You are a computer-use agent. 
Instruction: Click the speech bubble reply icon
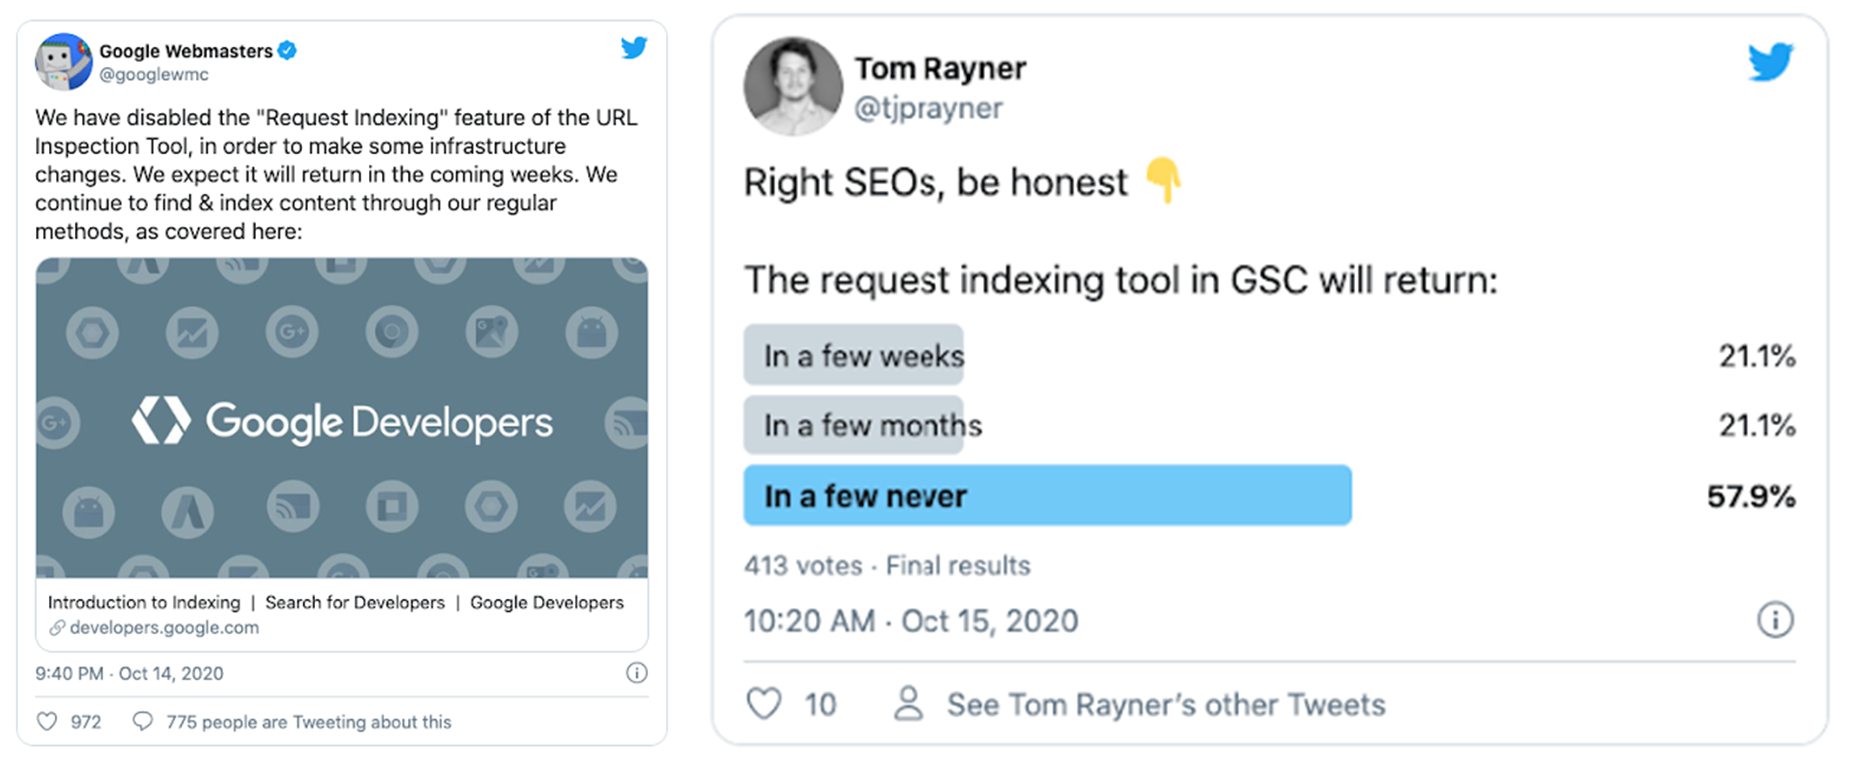[143, 721]
